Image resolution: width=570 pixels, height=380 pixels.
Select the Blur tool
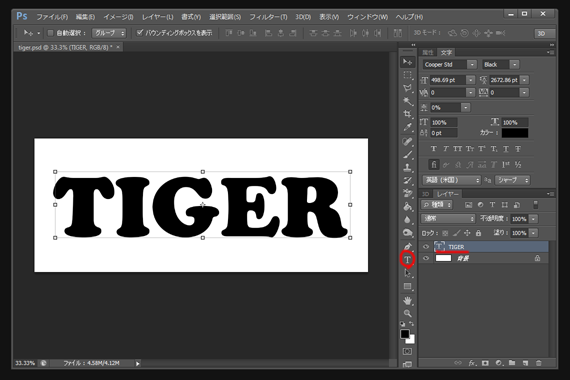pyautogui.click(x=408, y=220)
